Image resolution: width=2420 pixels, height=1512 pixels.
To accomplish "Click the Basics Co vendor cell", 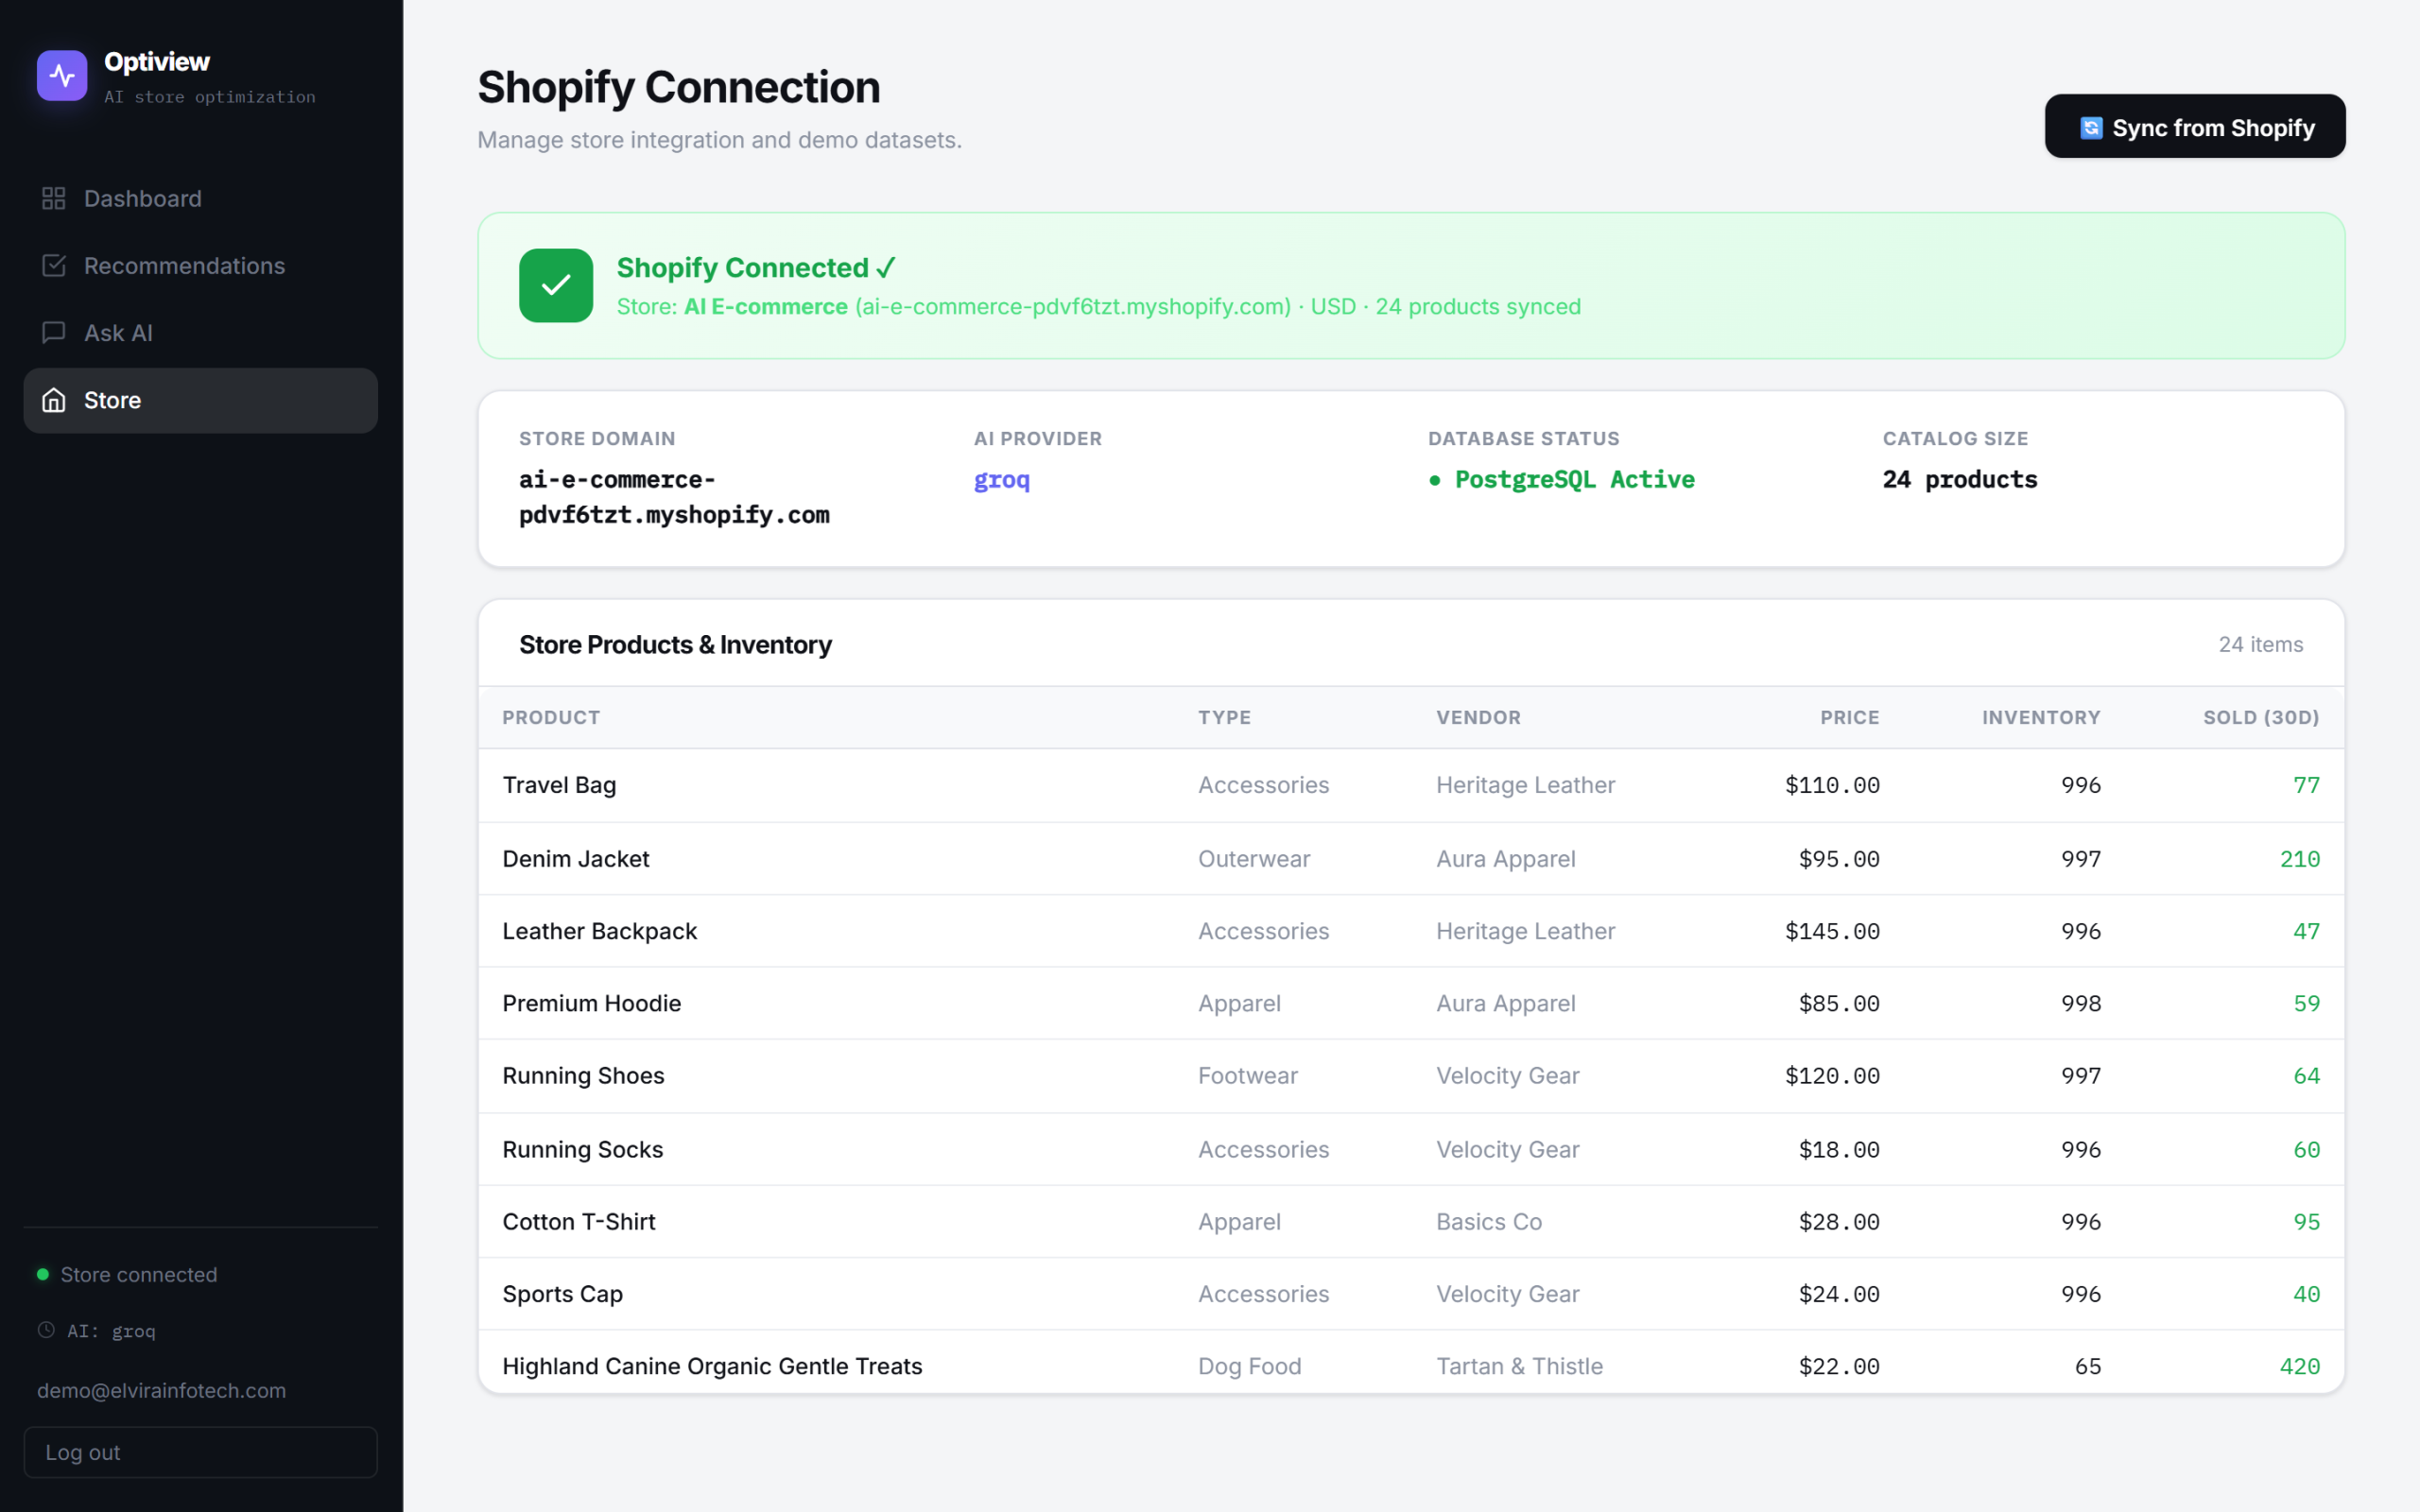I will 1489,1221.
